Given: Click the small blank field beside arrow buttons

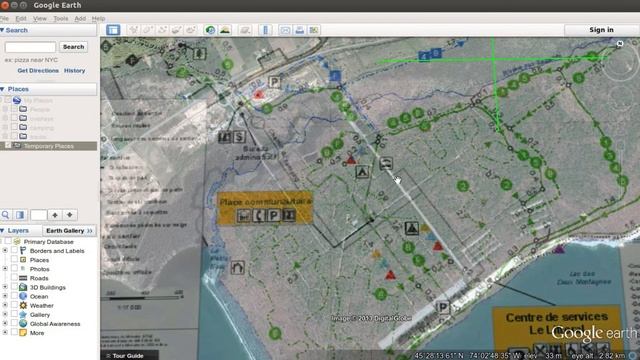Looking at the screenshot, I should (39, 215).
